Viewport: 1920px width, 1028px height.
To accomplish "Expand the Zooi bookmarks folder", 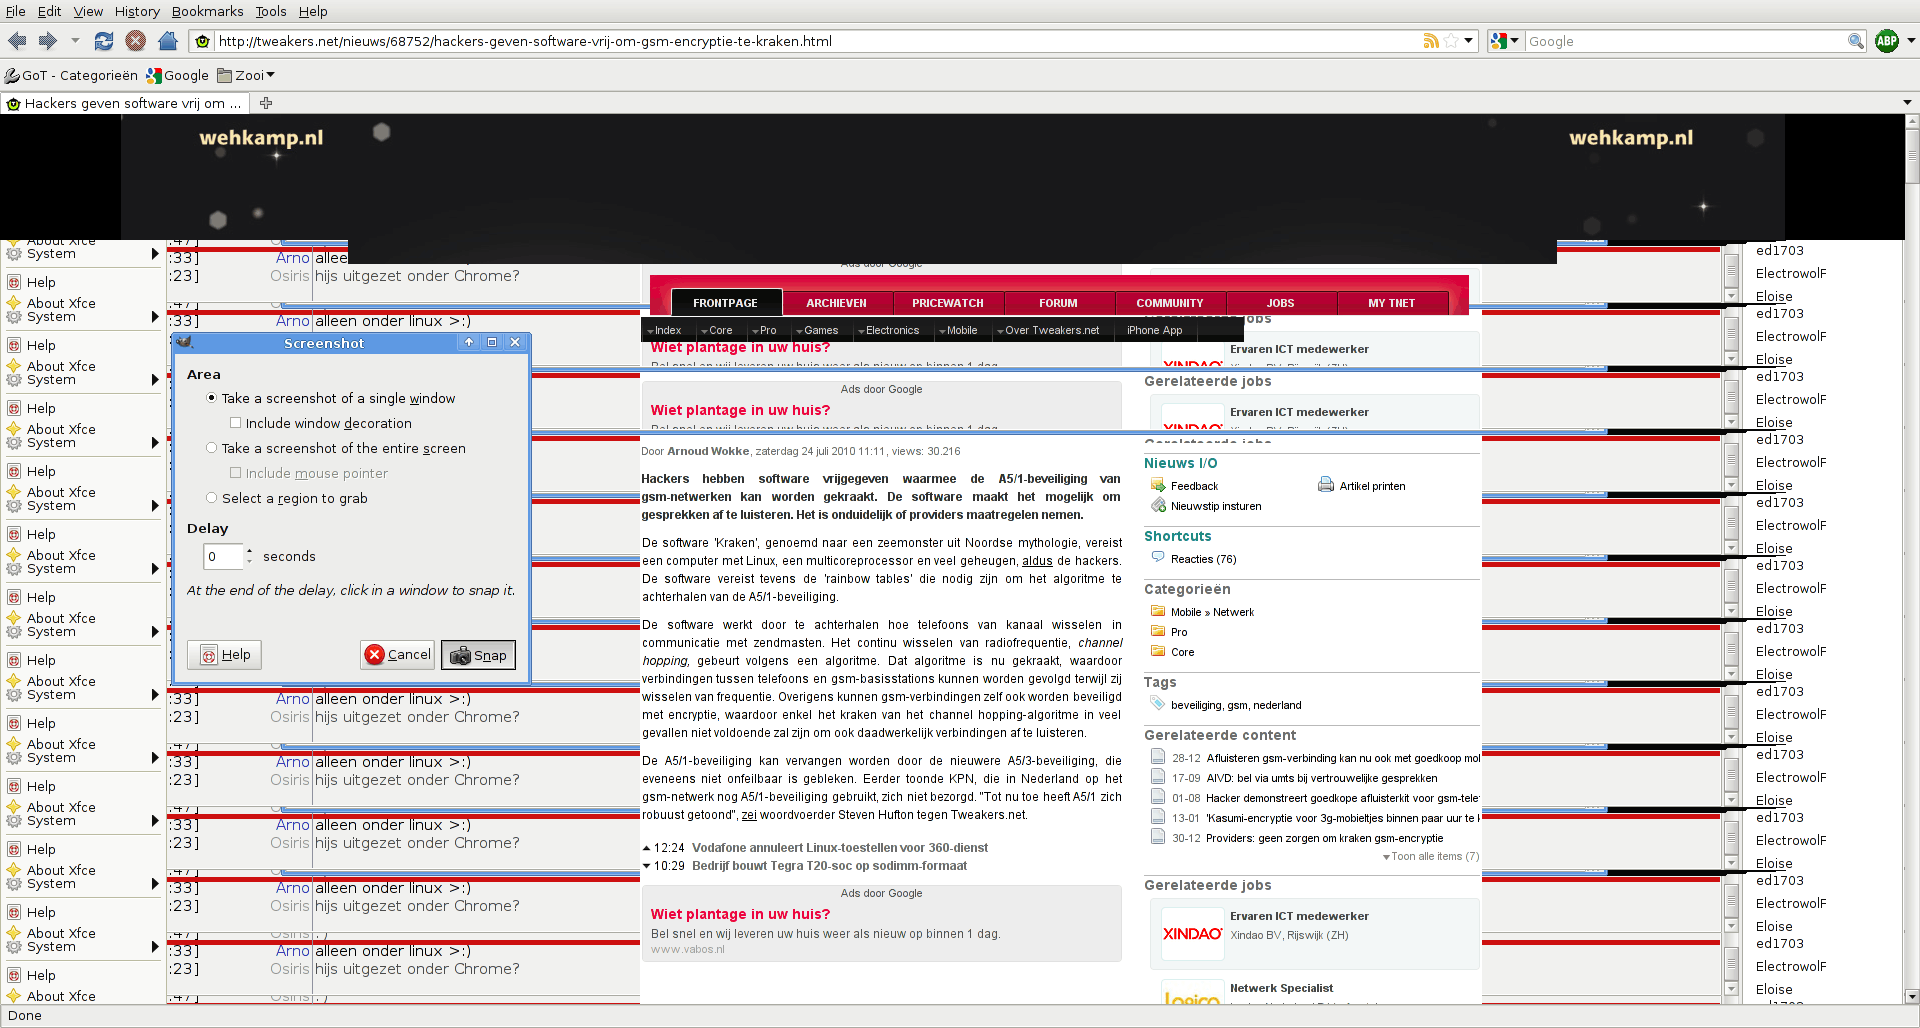I will tap(246, 75).
